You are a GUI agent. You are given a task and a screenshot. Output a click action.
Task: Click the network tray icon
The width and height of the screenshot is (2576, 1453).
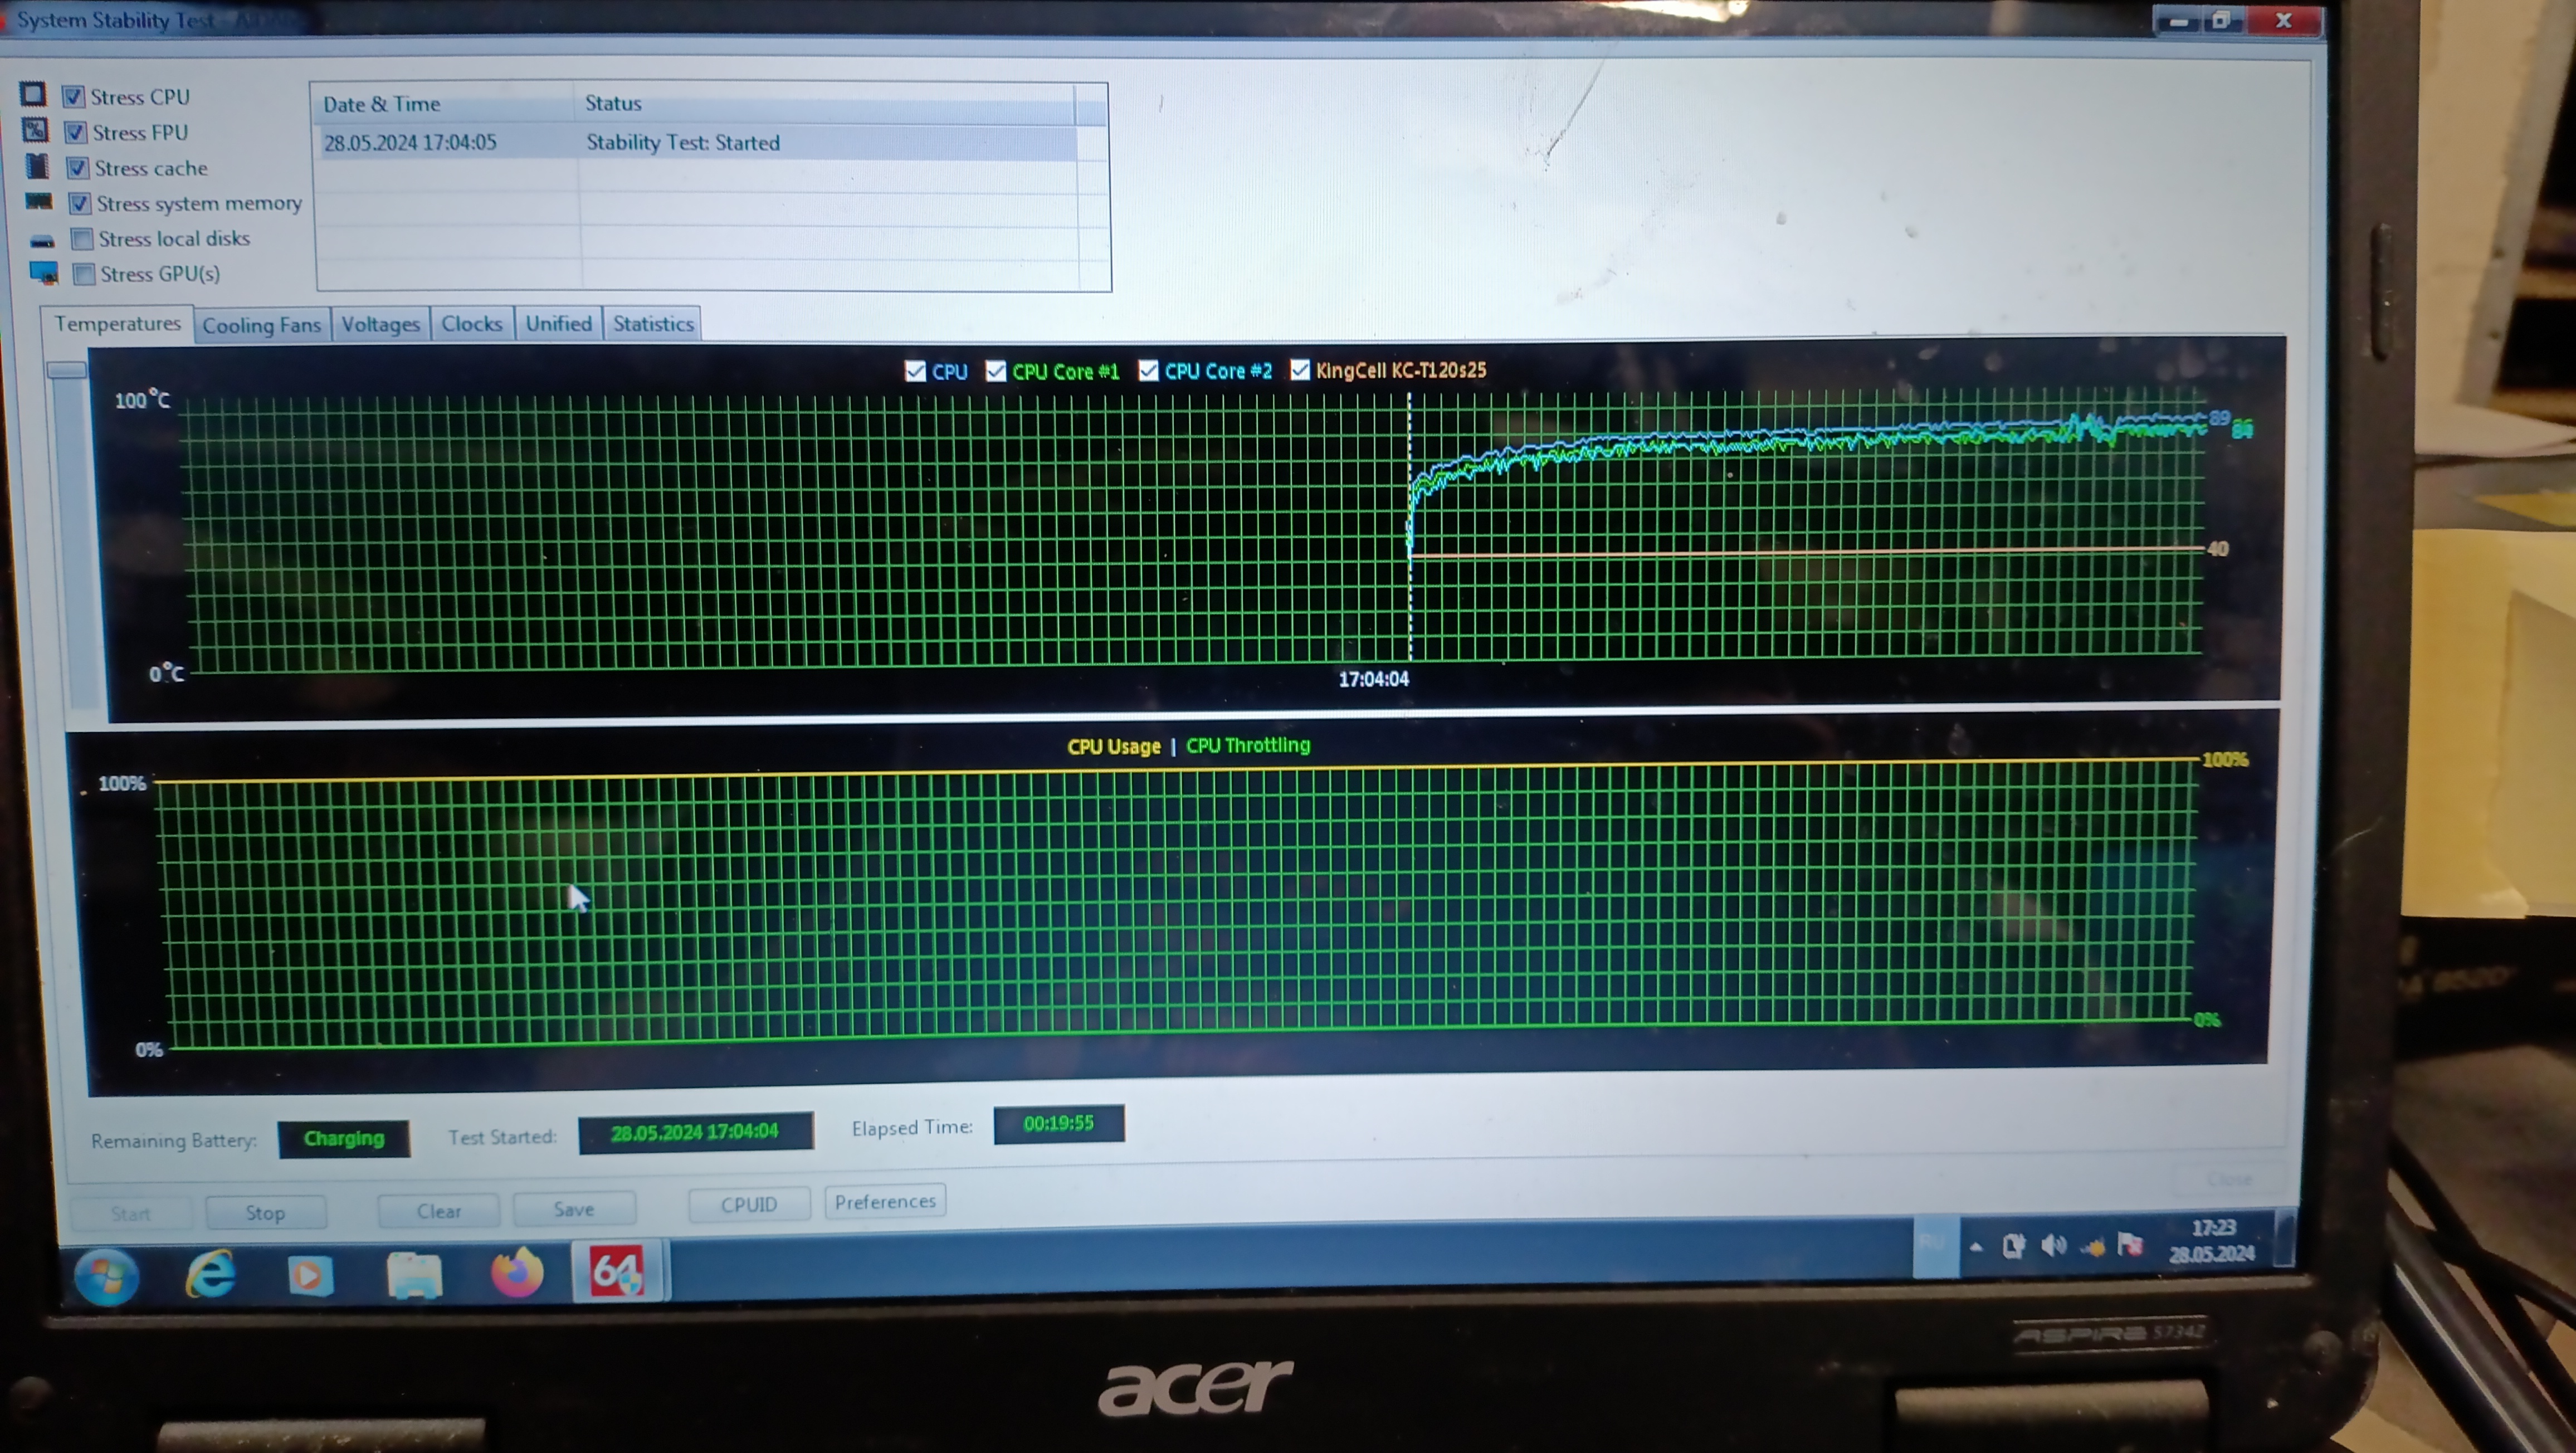[2092, 1246]
